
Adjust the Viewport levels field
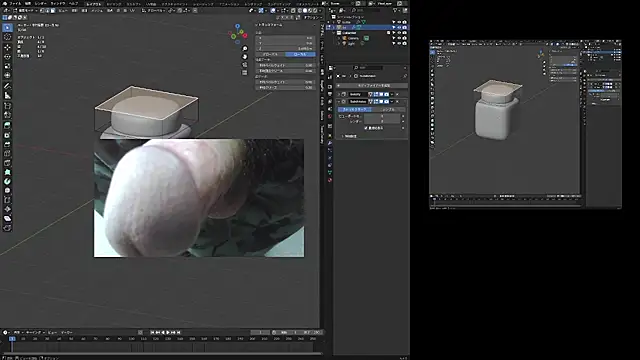click(x=382, y=116)
